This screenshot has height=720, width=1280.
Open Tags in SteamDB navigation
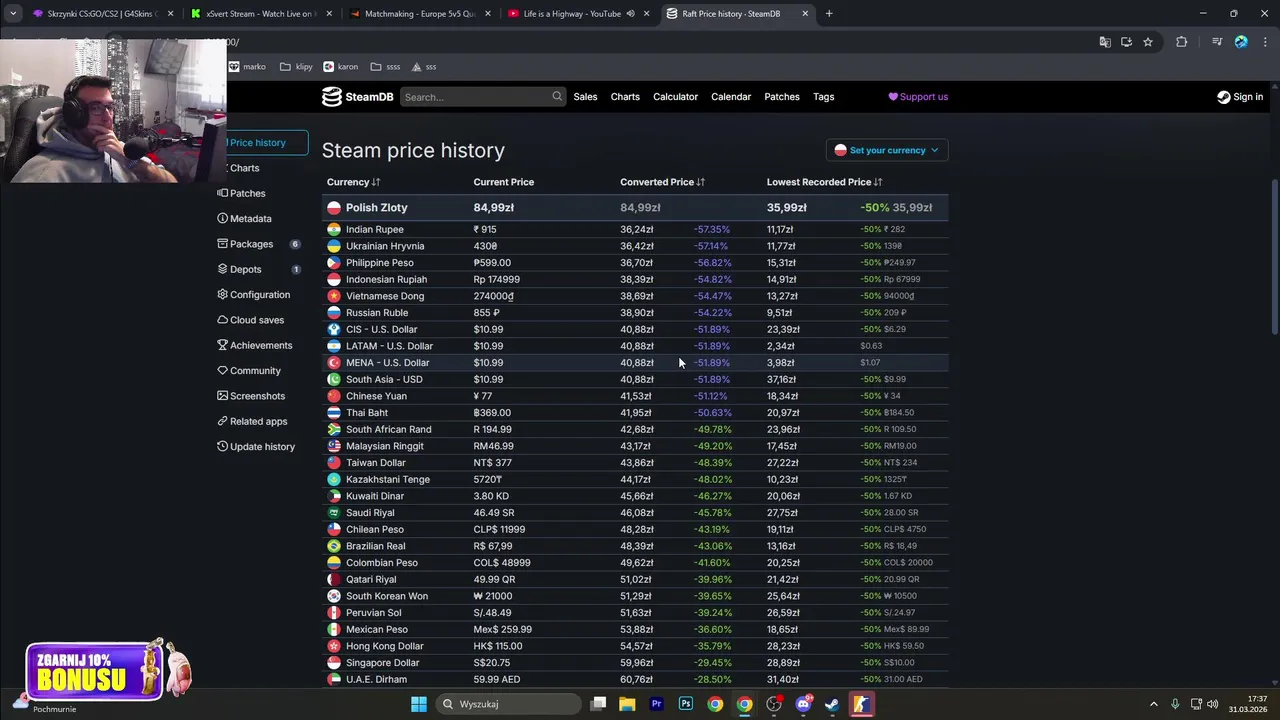[823, 97]
